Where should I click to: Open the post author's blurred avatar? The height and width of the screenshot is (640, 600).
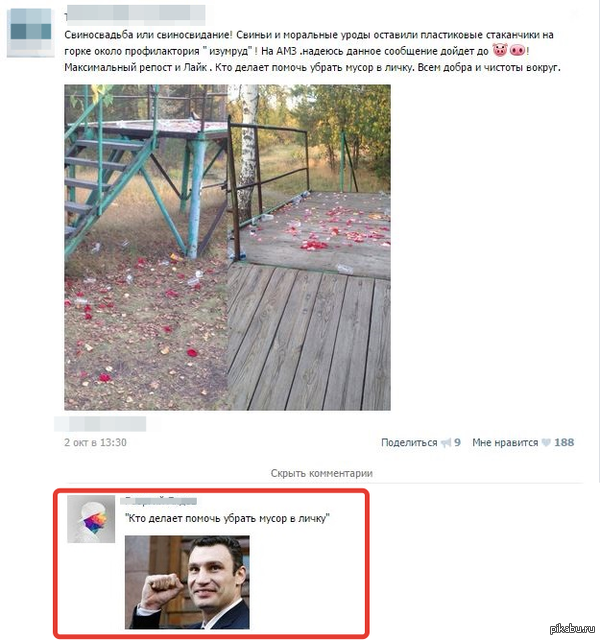(x=31, y=32)
